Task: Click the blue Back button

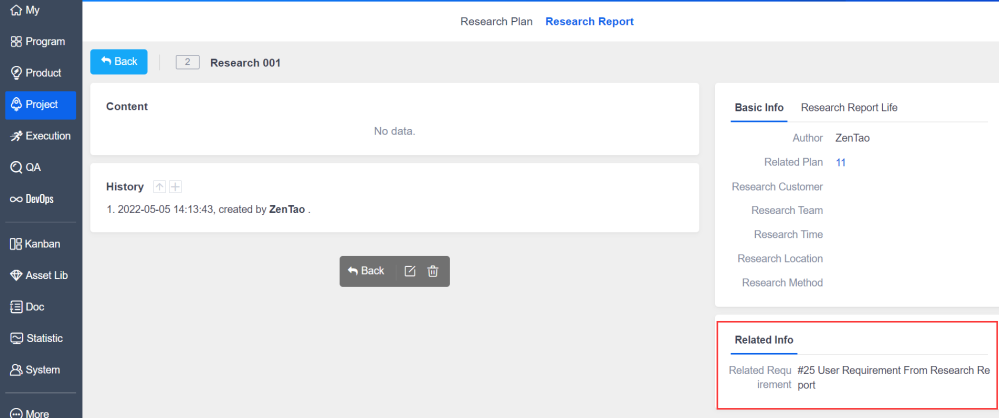Action: pos(119,62)
